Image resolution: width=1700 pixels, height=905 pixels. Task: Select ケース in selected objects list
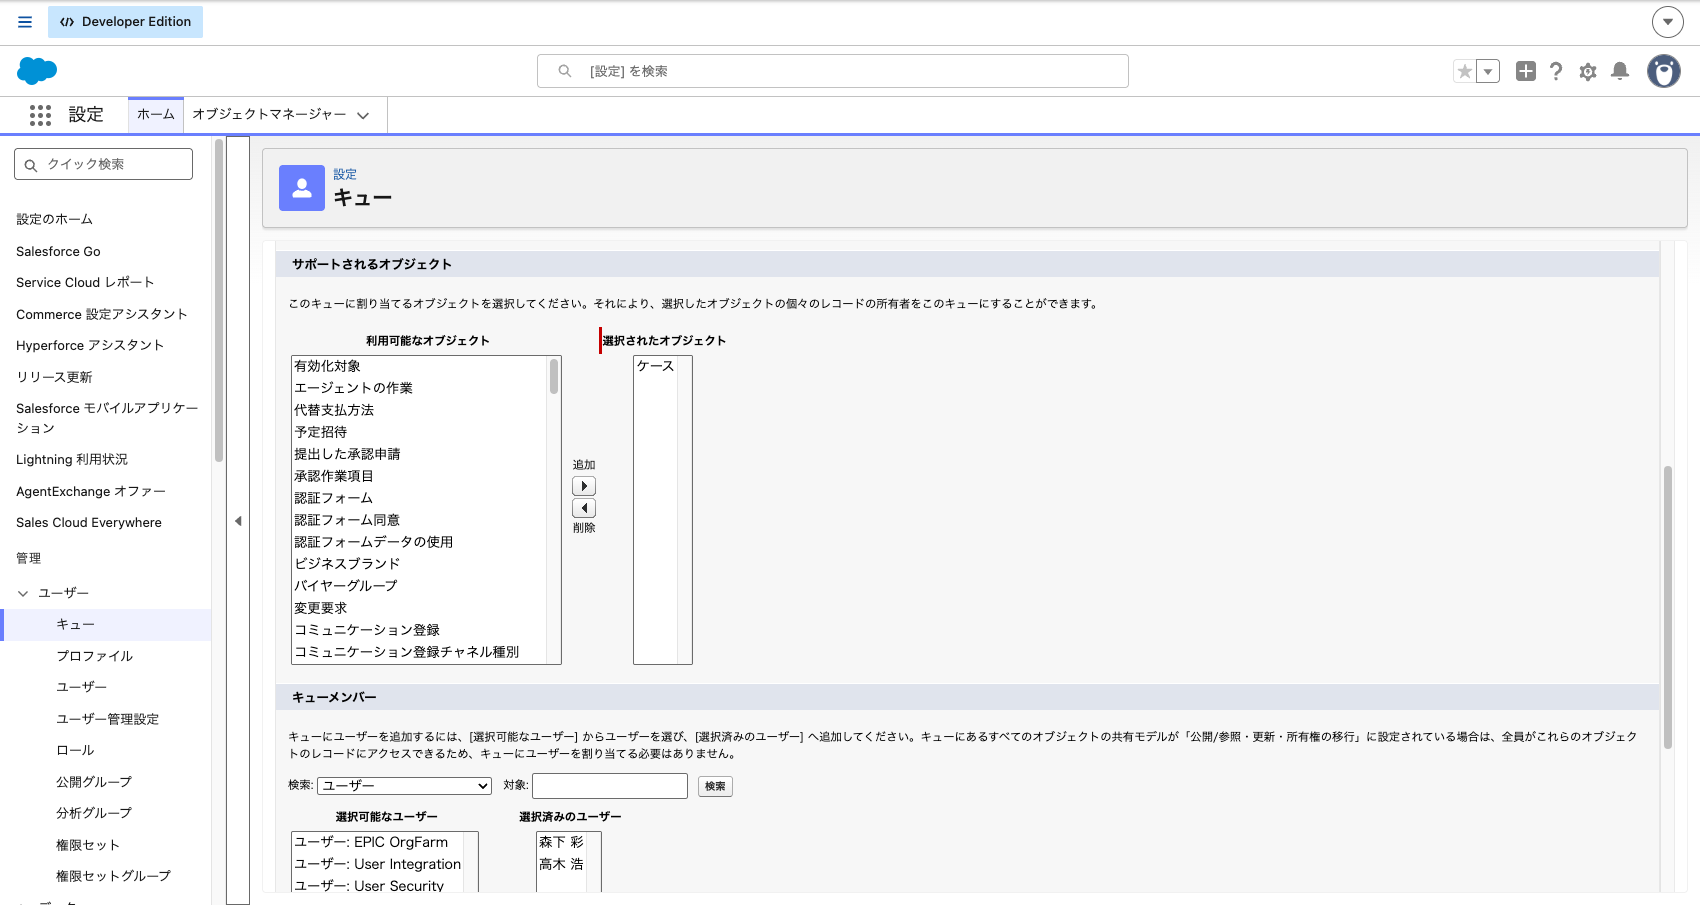pos(655,366)
